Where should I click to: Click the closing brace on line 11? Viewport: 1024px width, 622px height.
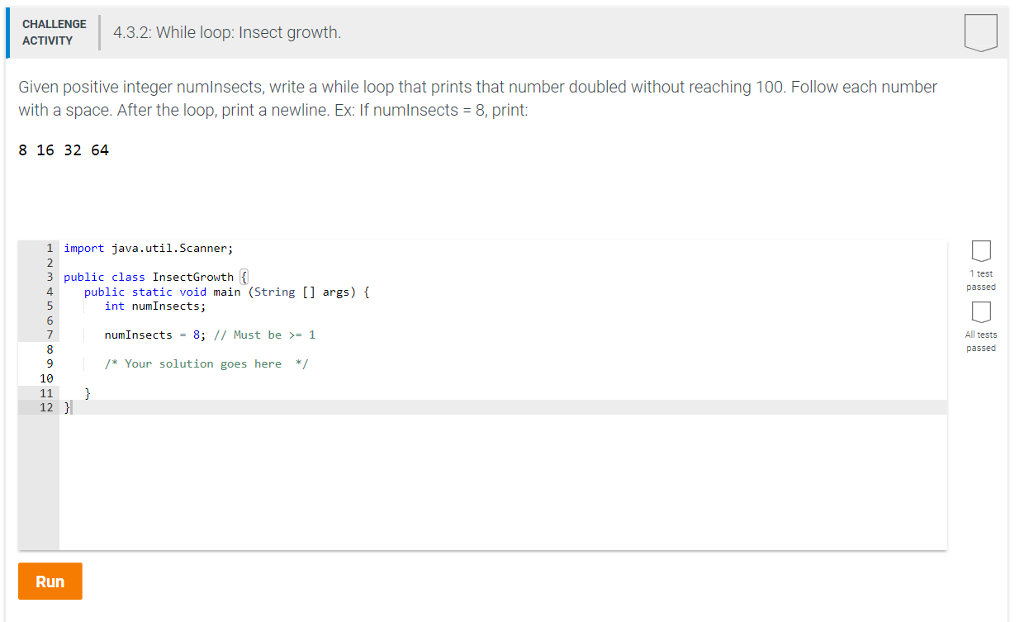(x=85, y=392)
